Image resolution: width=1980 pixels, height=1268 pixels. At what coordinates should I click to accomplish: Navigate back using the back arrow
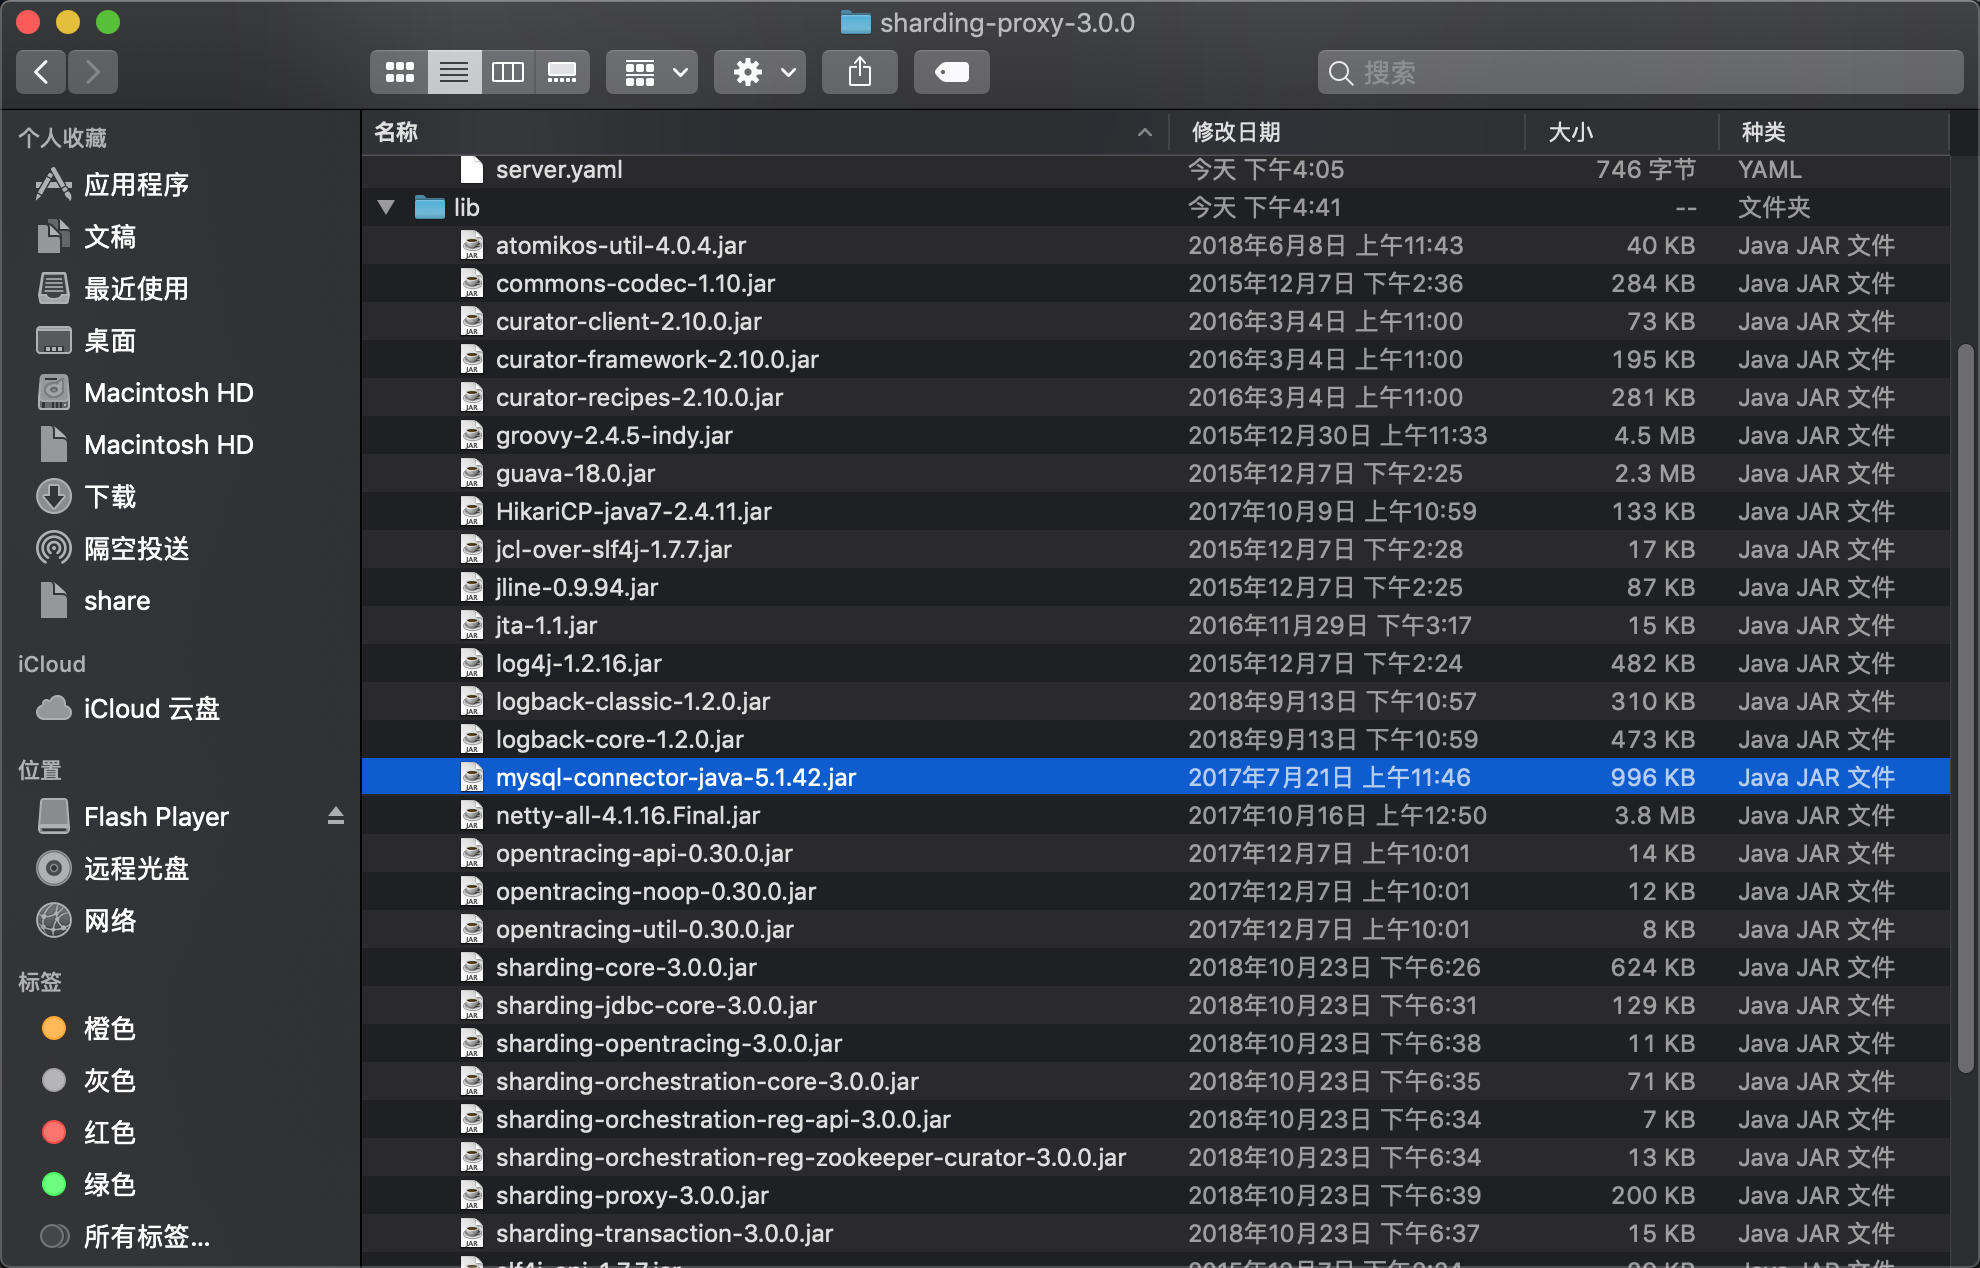40,71
